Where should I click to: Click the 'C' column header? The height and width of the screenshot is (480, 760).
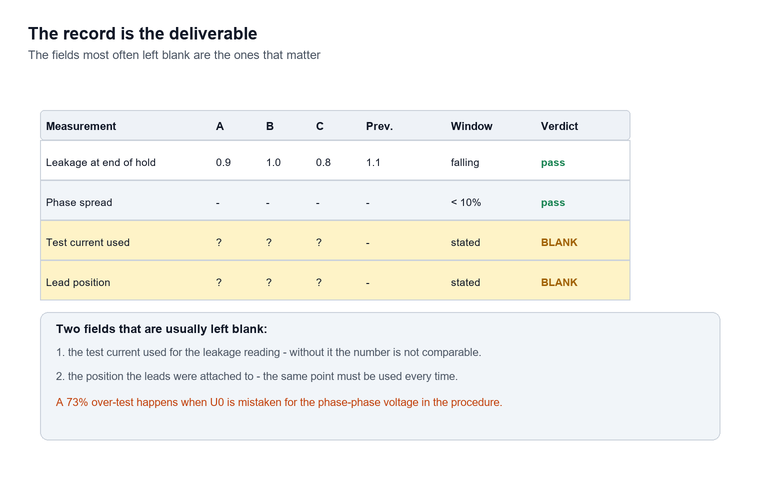[320, 126]
